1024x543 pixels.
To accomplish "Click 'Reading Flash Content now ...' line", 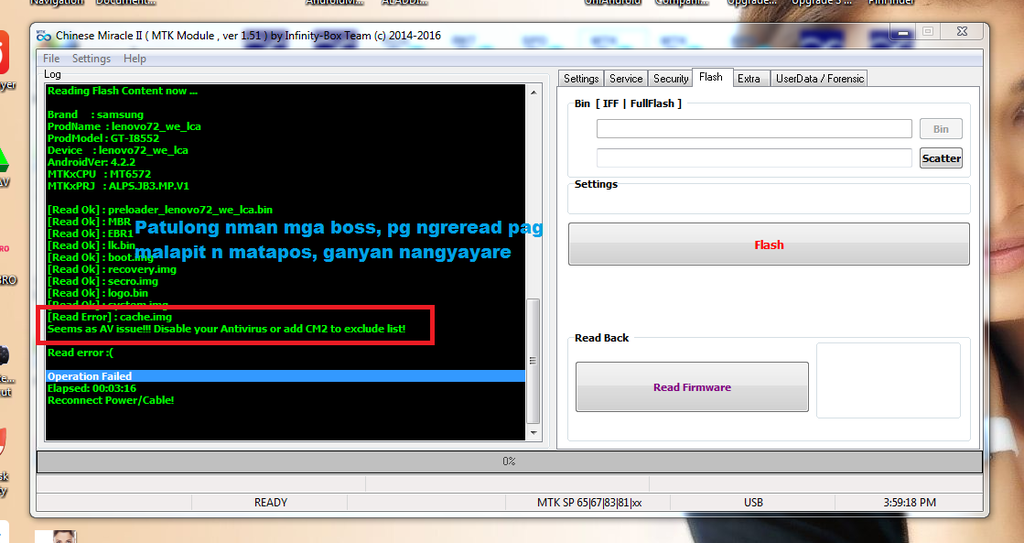I will tap(122, 91).
